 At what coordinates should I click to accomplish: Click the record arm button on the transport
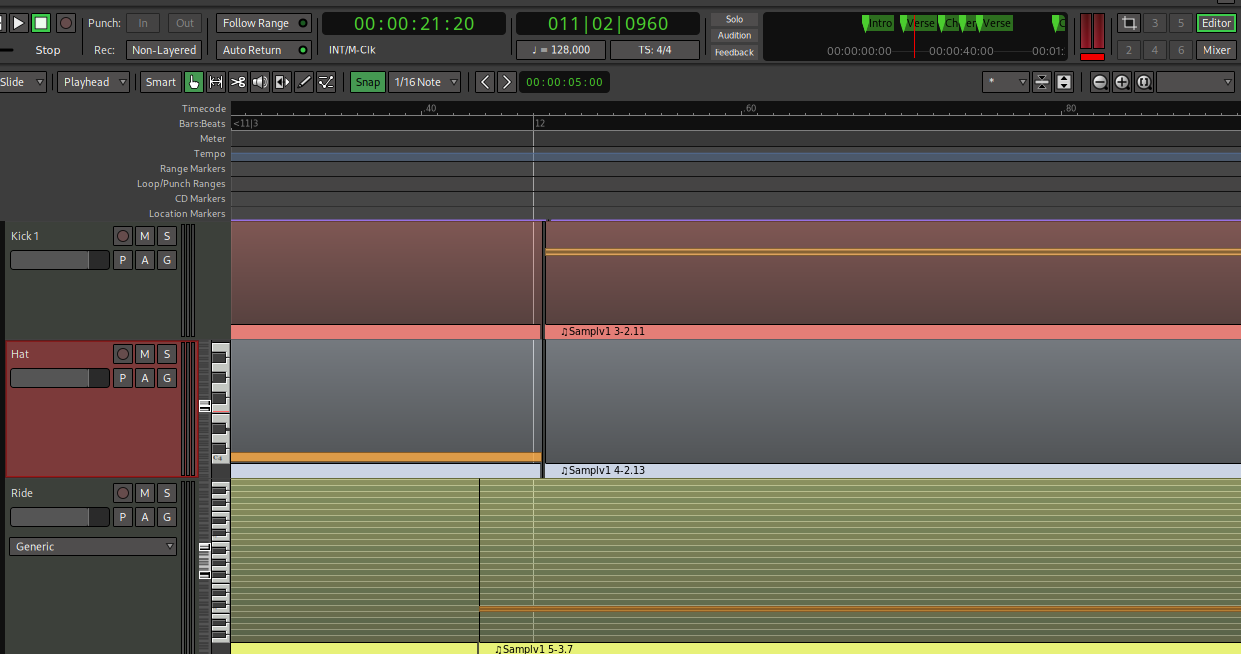(x=66, y=23)
